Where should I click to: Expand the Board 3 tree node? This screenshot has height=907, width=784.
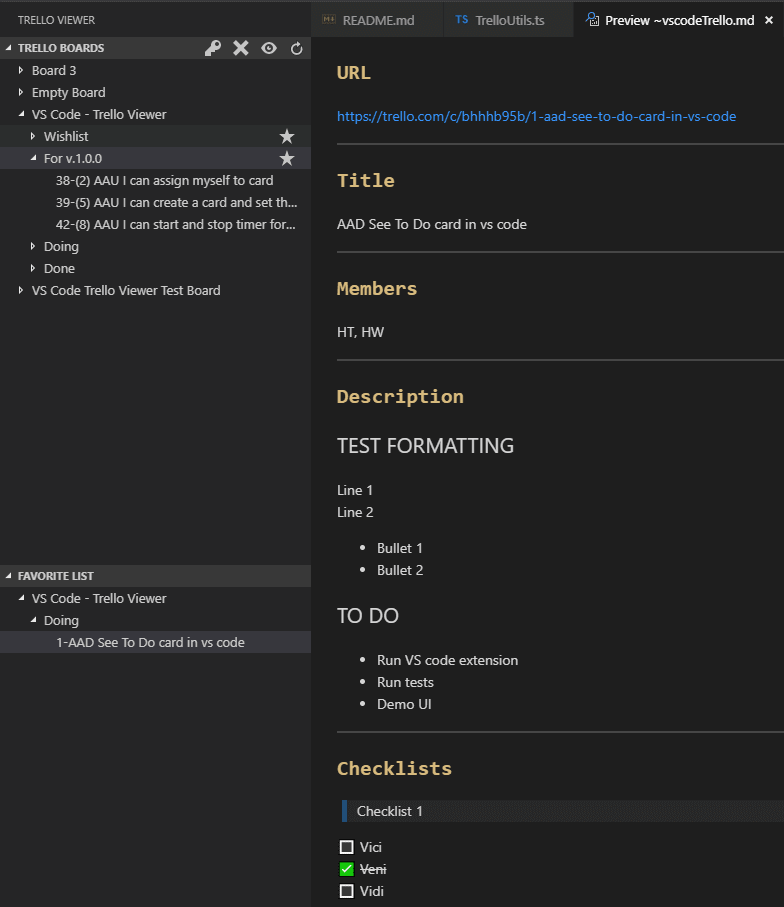coord(21,70)
